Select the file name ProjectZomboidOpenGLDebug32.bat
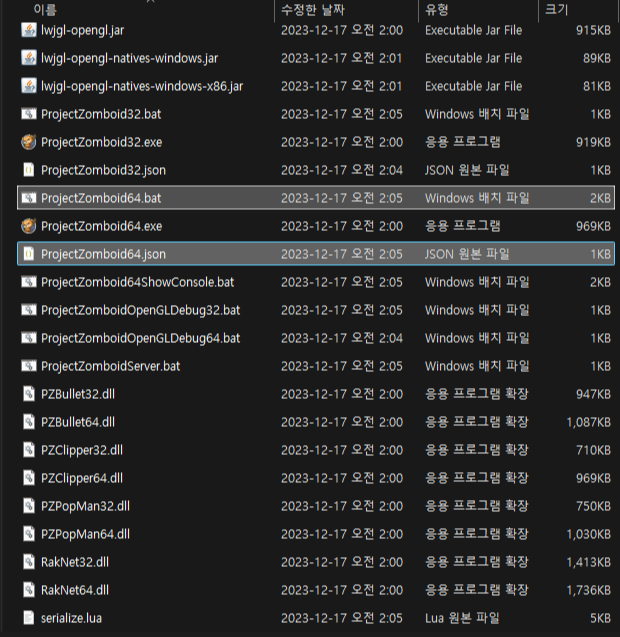Viewport: 620px width, 637px height. pos(141,310)
